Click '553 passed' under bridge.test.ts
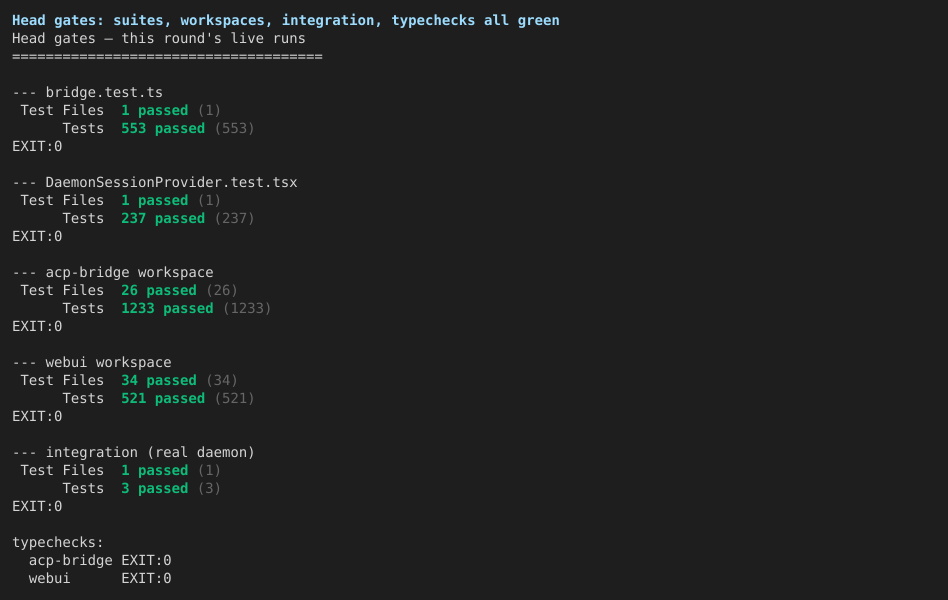The width and height of the screenshot is (948, 600). click(x=163, y=129)
